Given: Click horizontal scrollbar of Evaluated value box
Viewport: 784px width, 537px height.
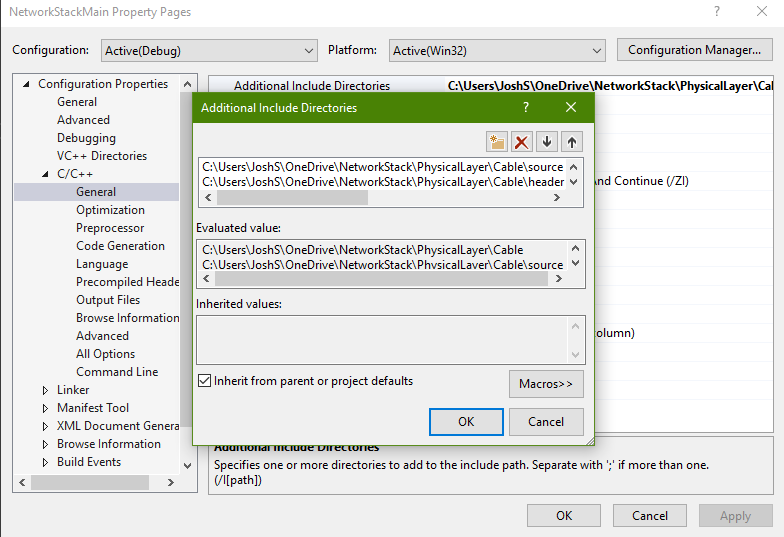Looking at the screenshot, I should pos(381,279).
